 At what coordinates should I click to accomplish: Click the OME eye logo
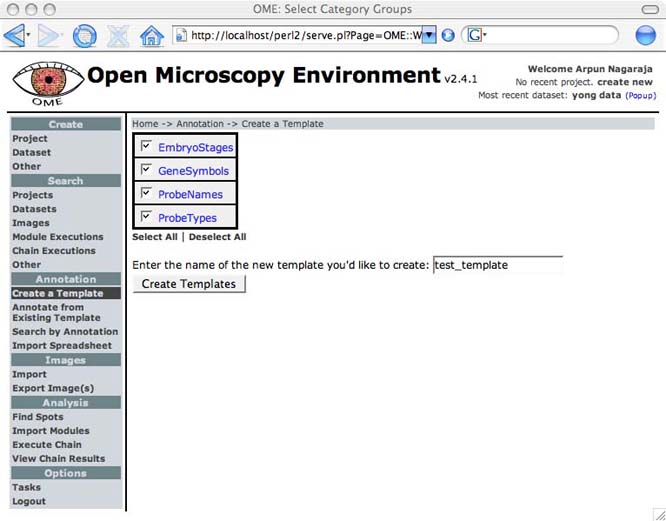point(48,84)
